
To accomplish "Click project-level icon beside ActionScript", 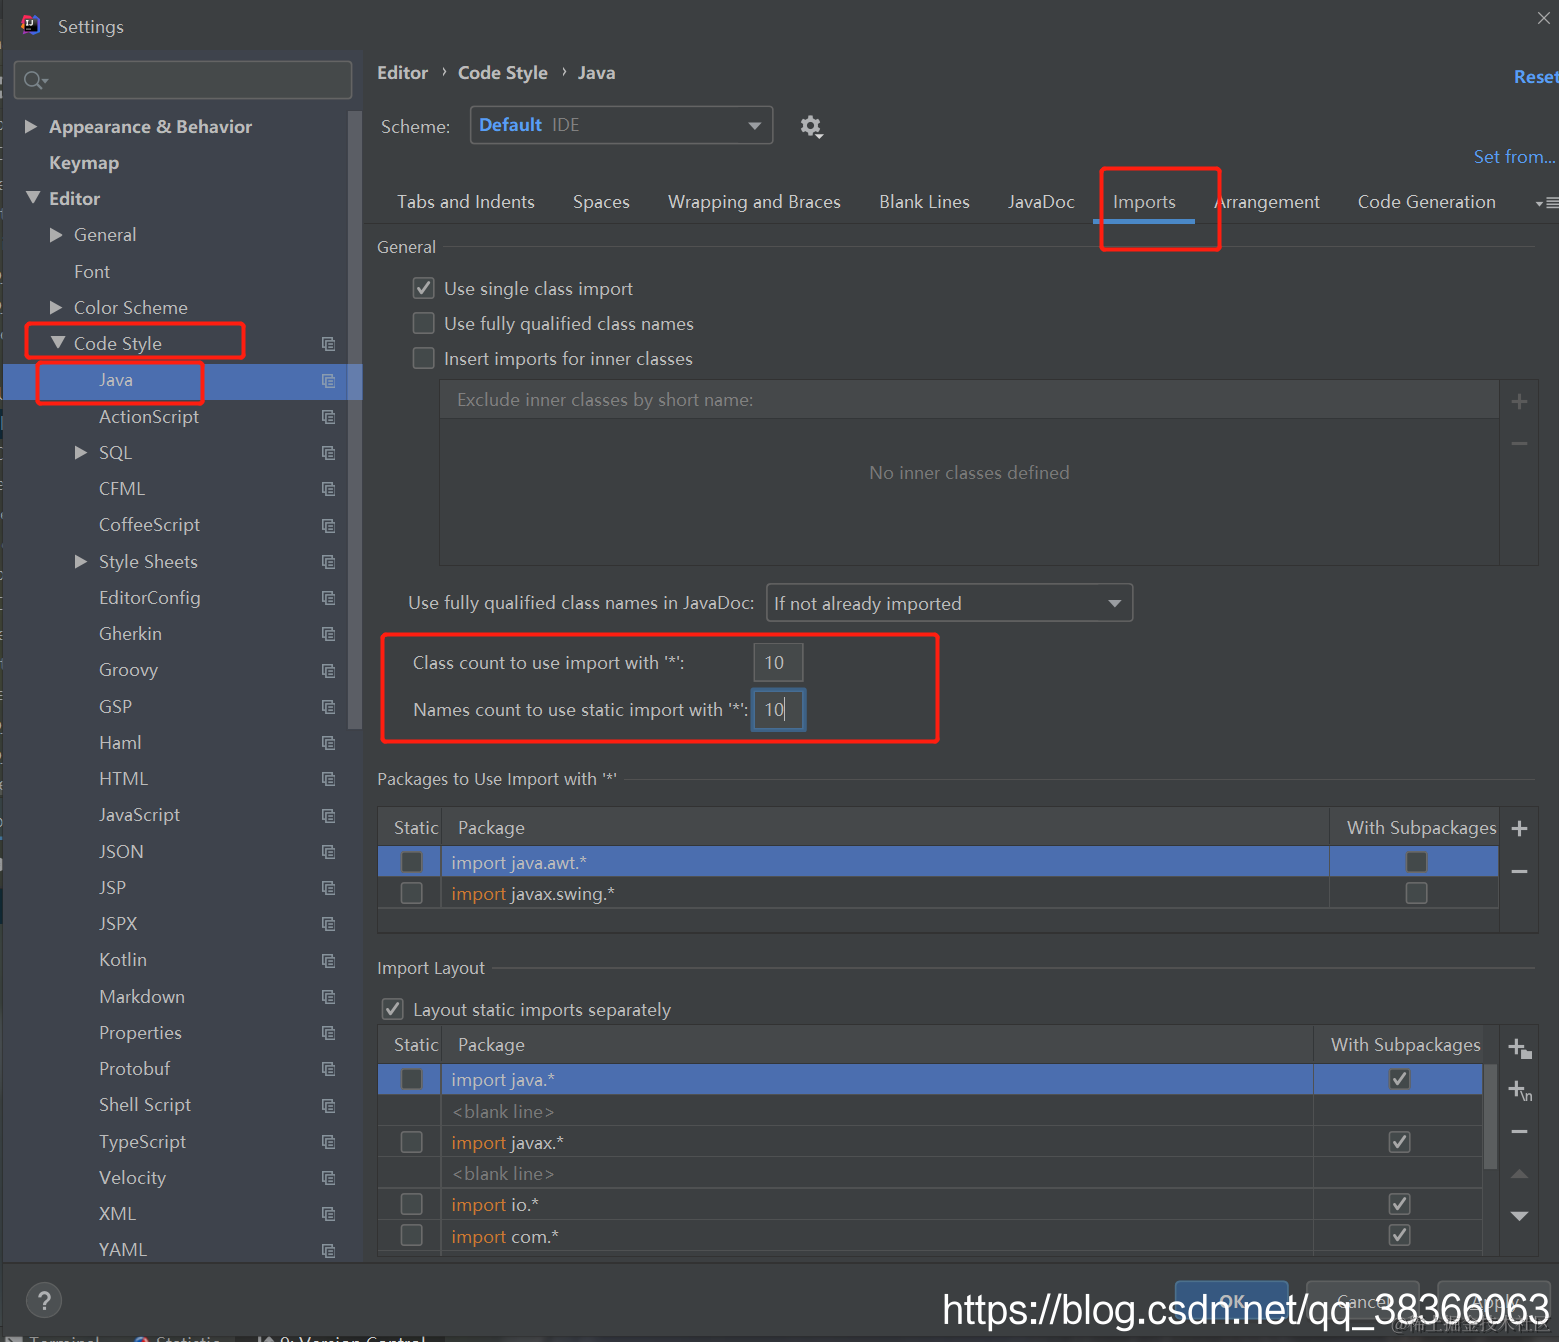I will (x=328, y=417).
